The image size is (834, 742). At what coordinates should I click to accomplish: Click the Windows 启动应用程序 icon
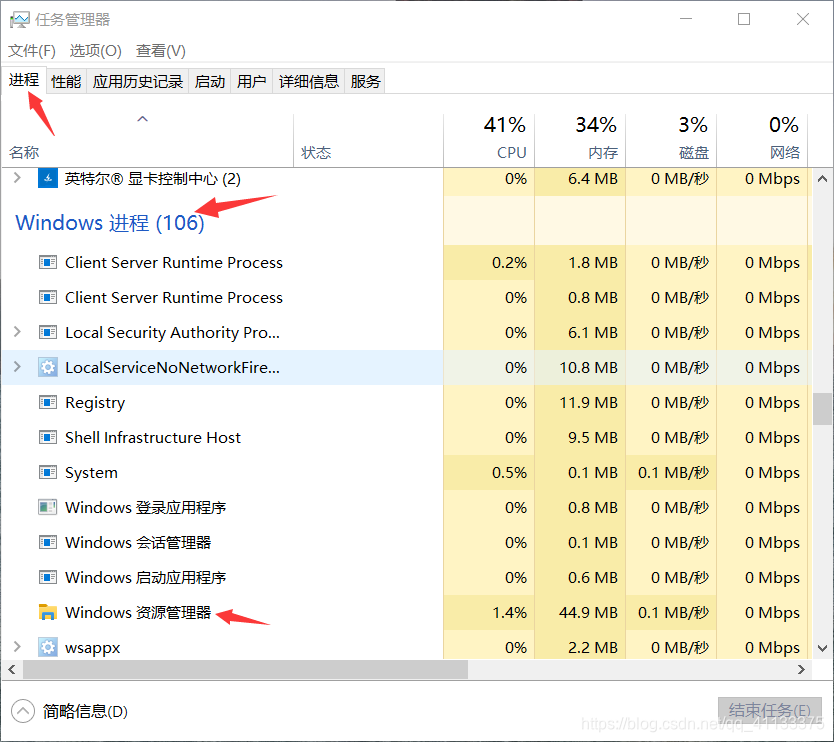pos(48,577)
